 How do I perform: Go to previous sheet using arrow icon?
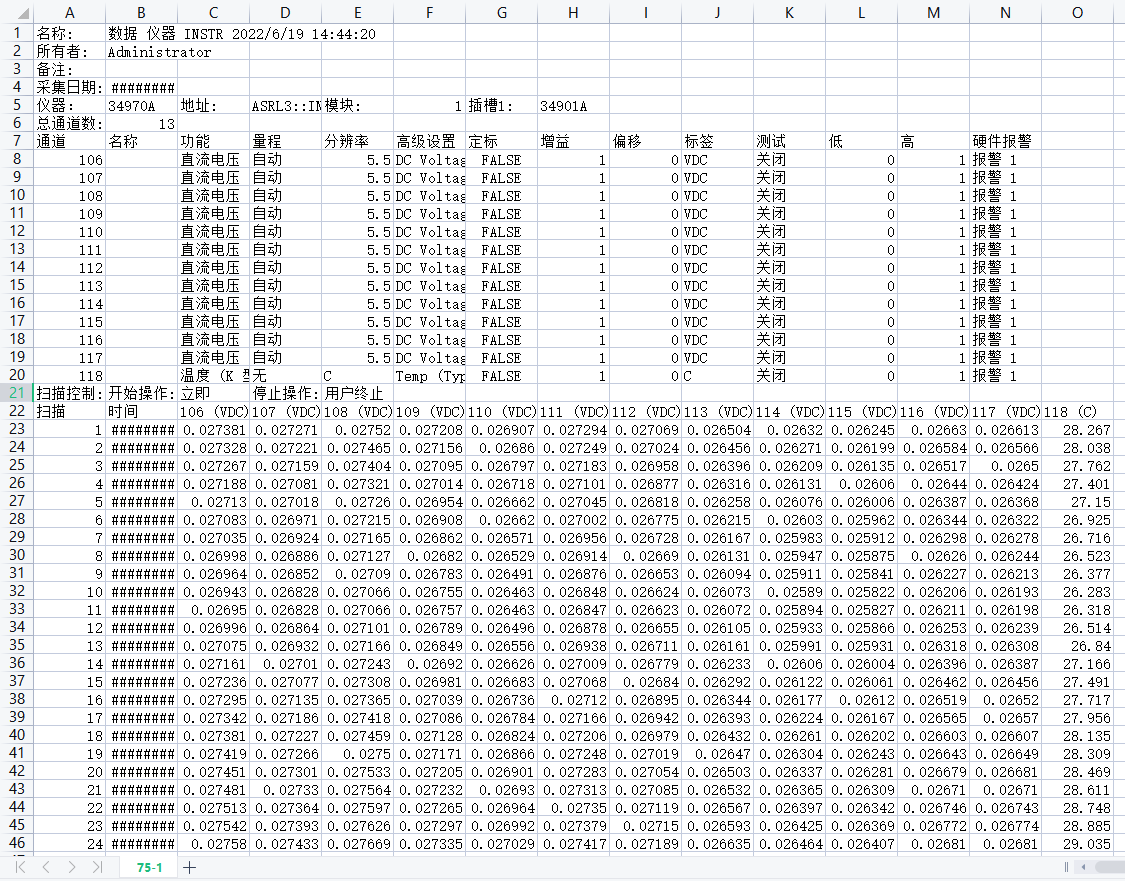46,867
